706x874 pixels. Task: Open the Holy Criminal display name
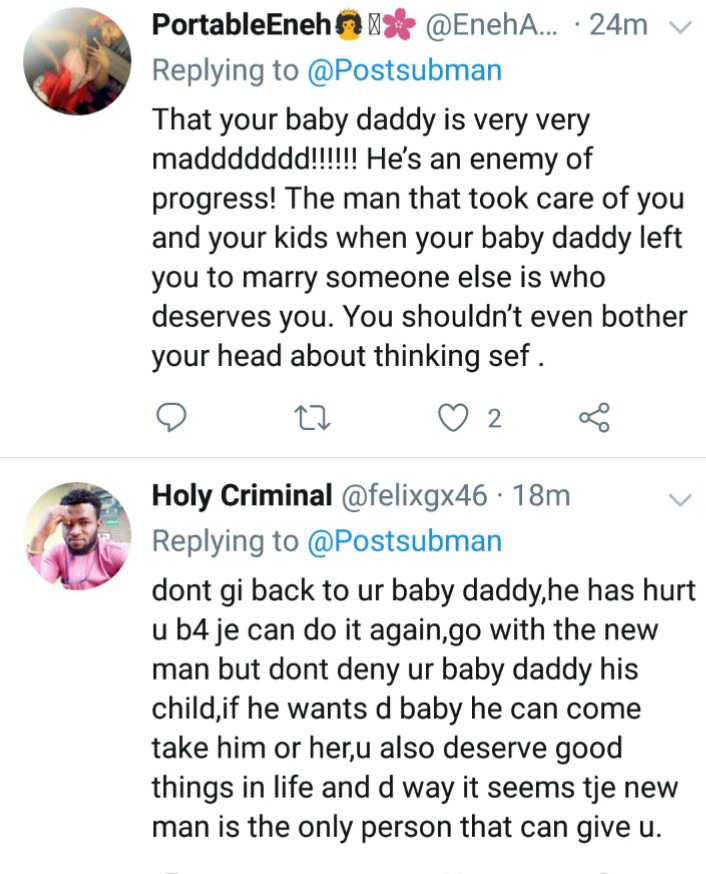click(241, 496)
